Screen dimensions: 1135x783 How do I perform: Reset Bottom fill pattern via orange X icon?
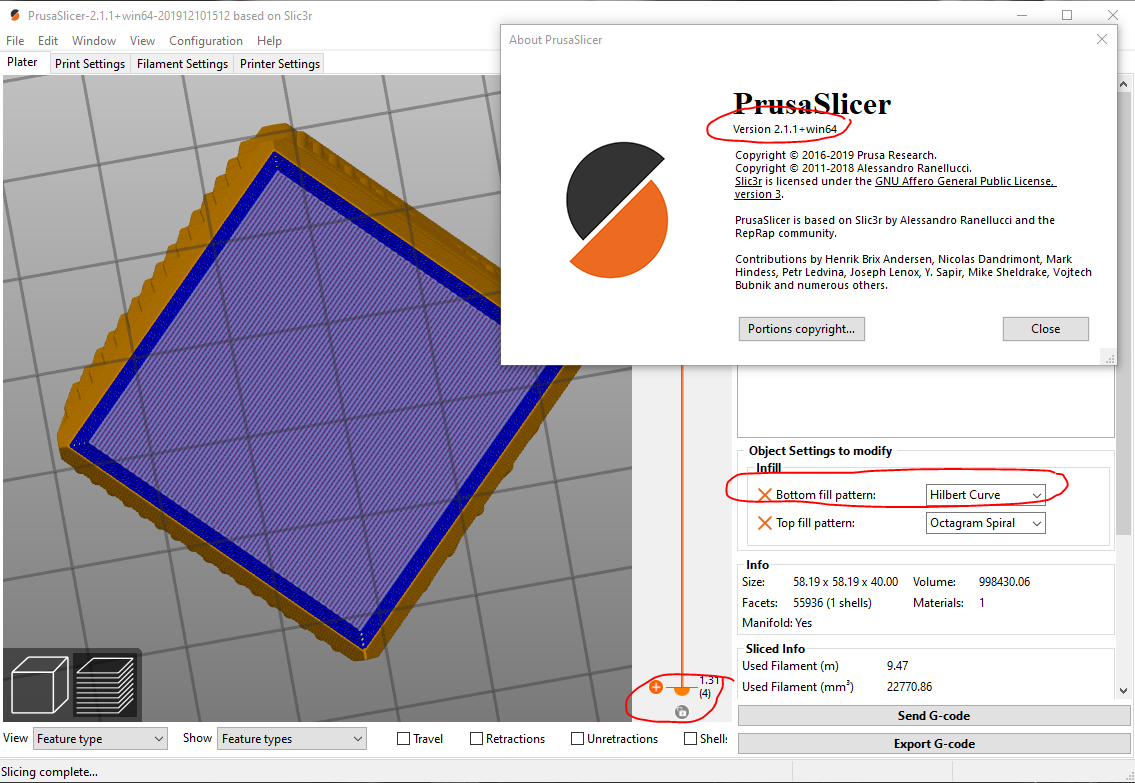(766, 493)
